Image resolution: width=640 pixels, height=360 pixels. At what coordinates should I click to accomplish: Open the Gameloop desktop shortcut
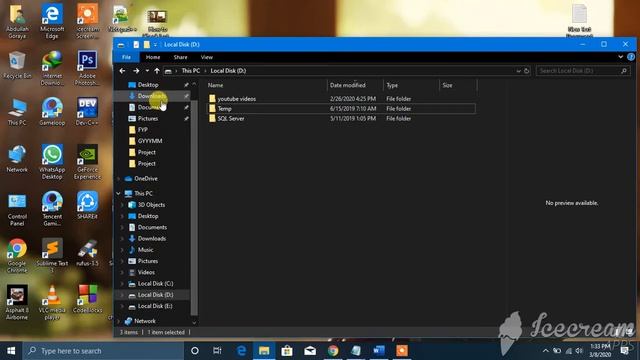coord(52,111)
